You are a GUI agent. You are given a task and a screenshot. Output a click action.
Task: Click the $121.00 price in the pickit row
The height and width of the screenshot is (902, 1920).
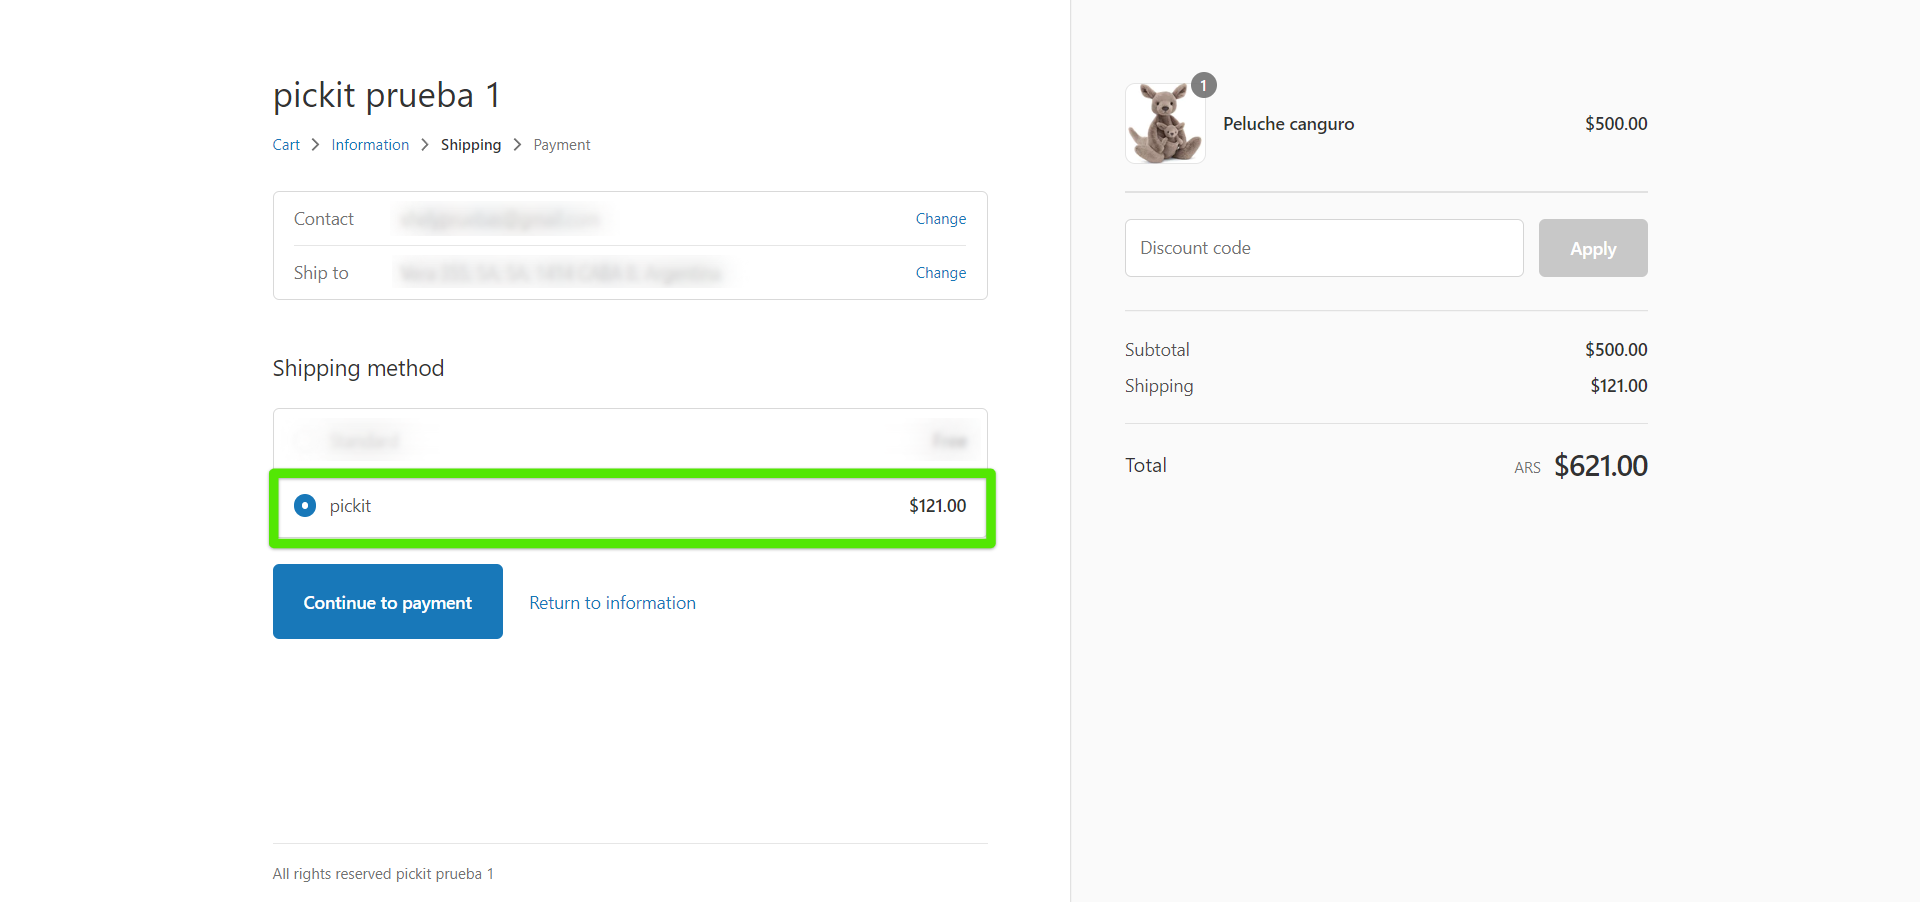point(937,506)
